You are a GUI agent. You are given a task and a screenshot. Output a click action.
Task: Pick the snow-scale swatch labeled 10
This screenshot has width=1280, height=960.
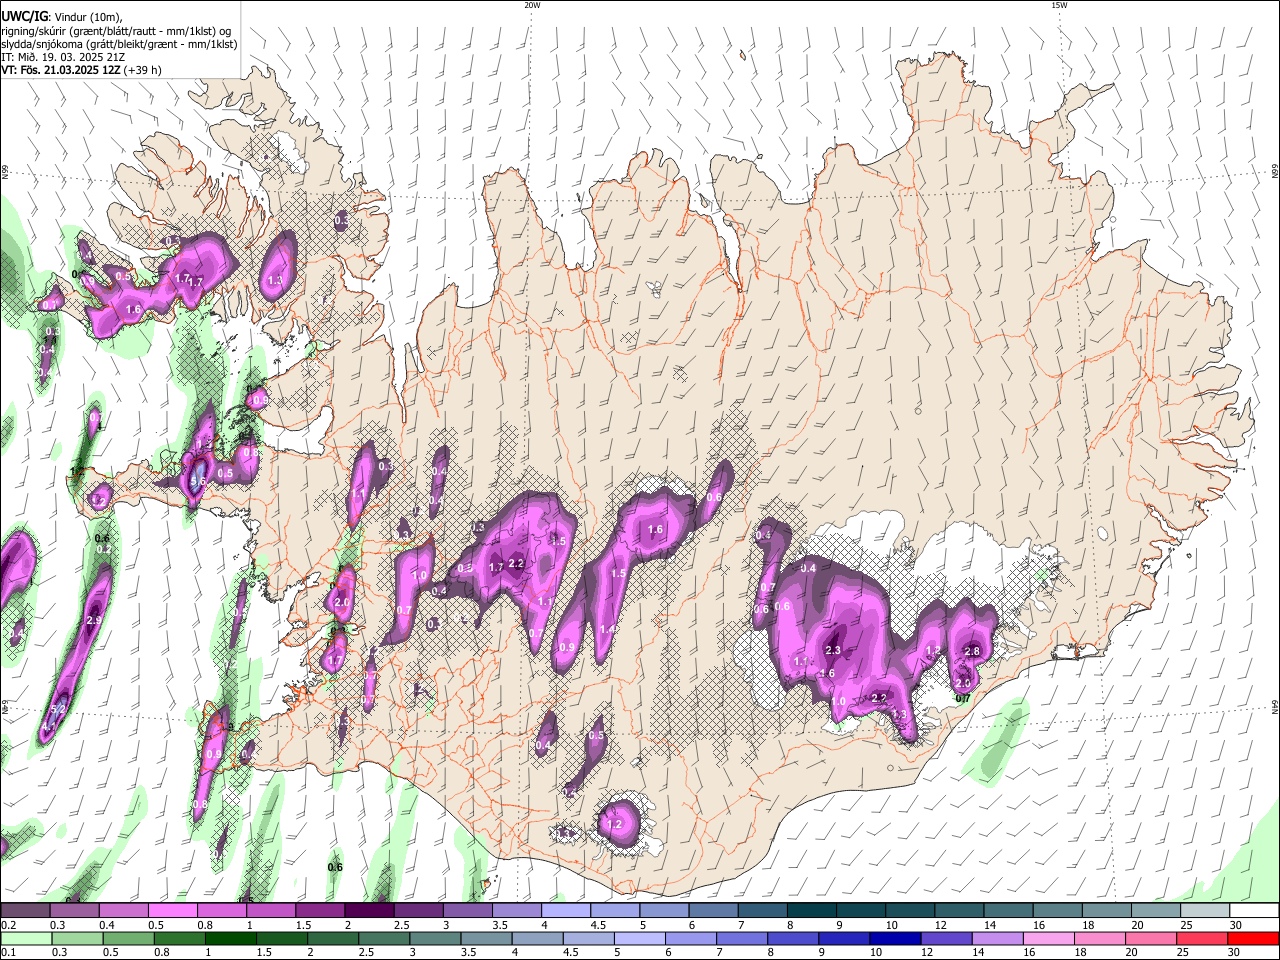[x=911, y=911]
